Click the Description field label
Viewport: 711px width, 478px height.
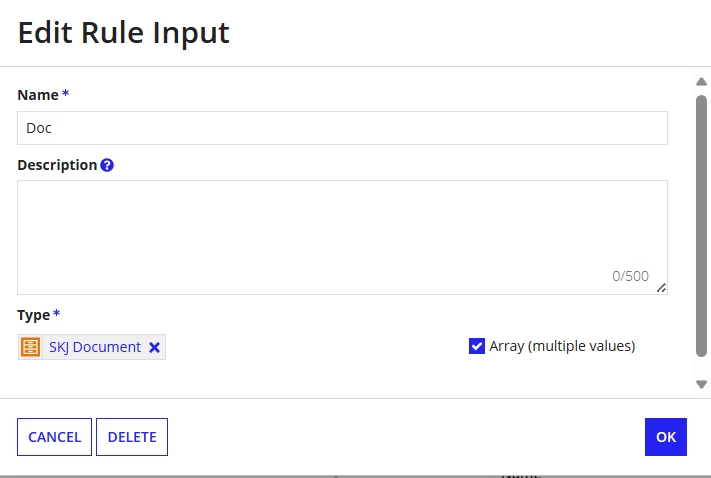tap(57, 165)
